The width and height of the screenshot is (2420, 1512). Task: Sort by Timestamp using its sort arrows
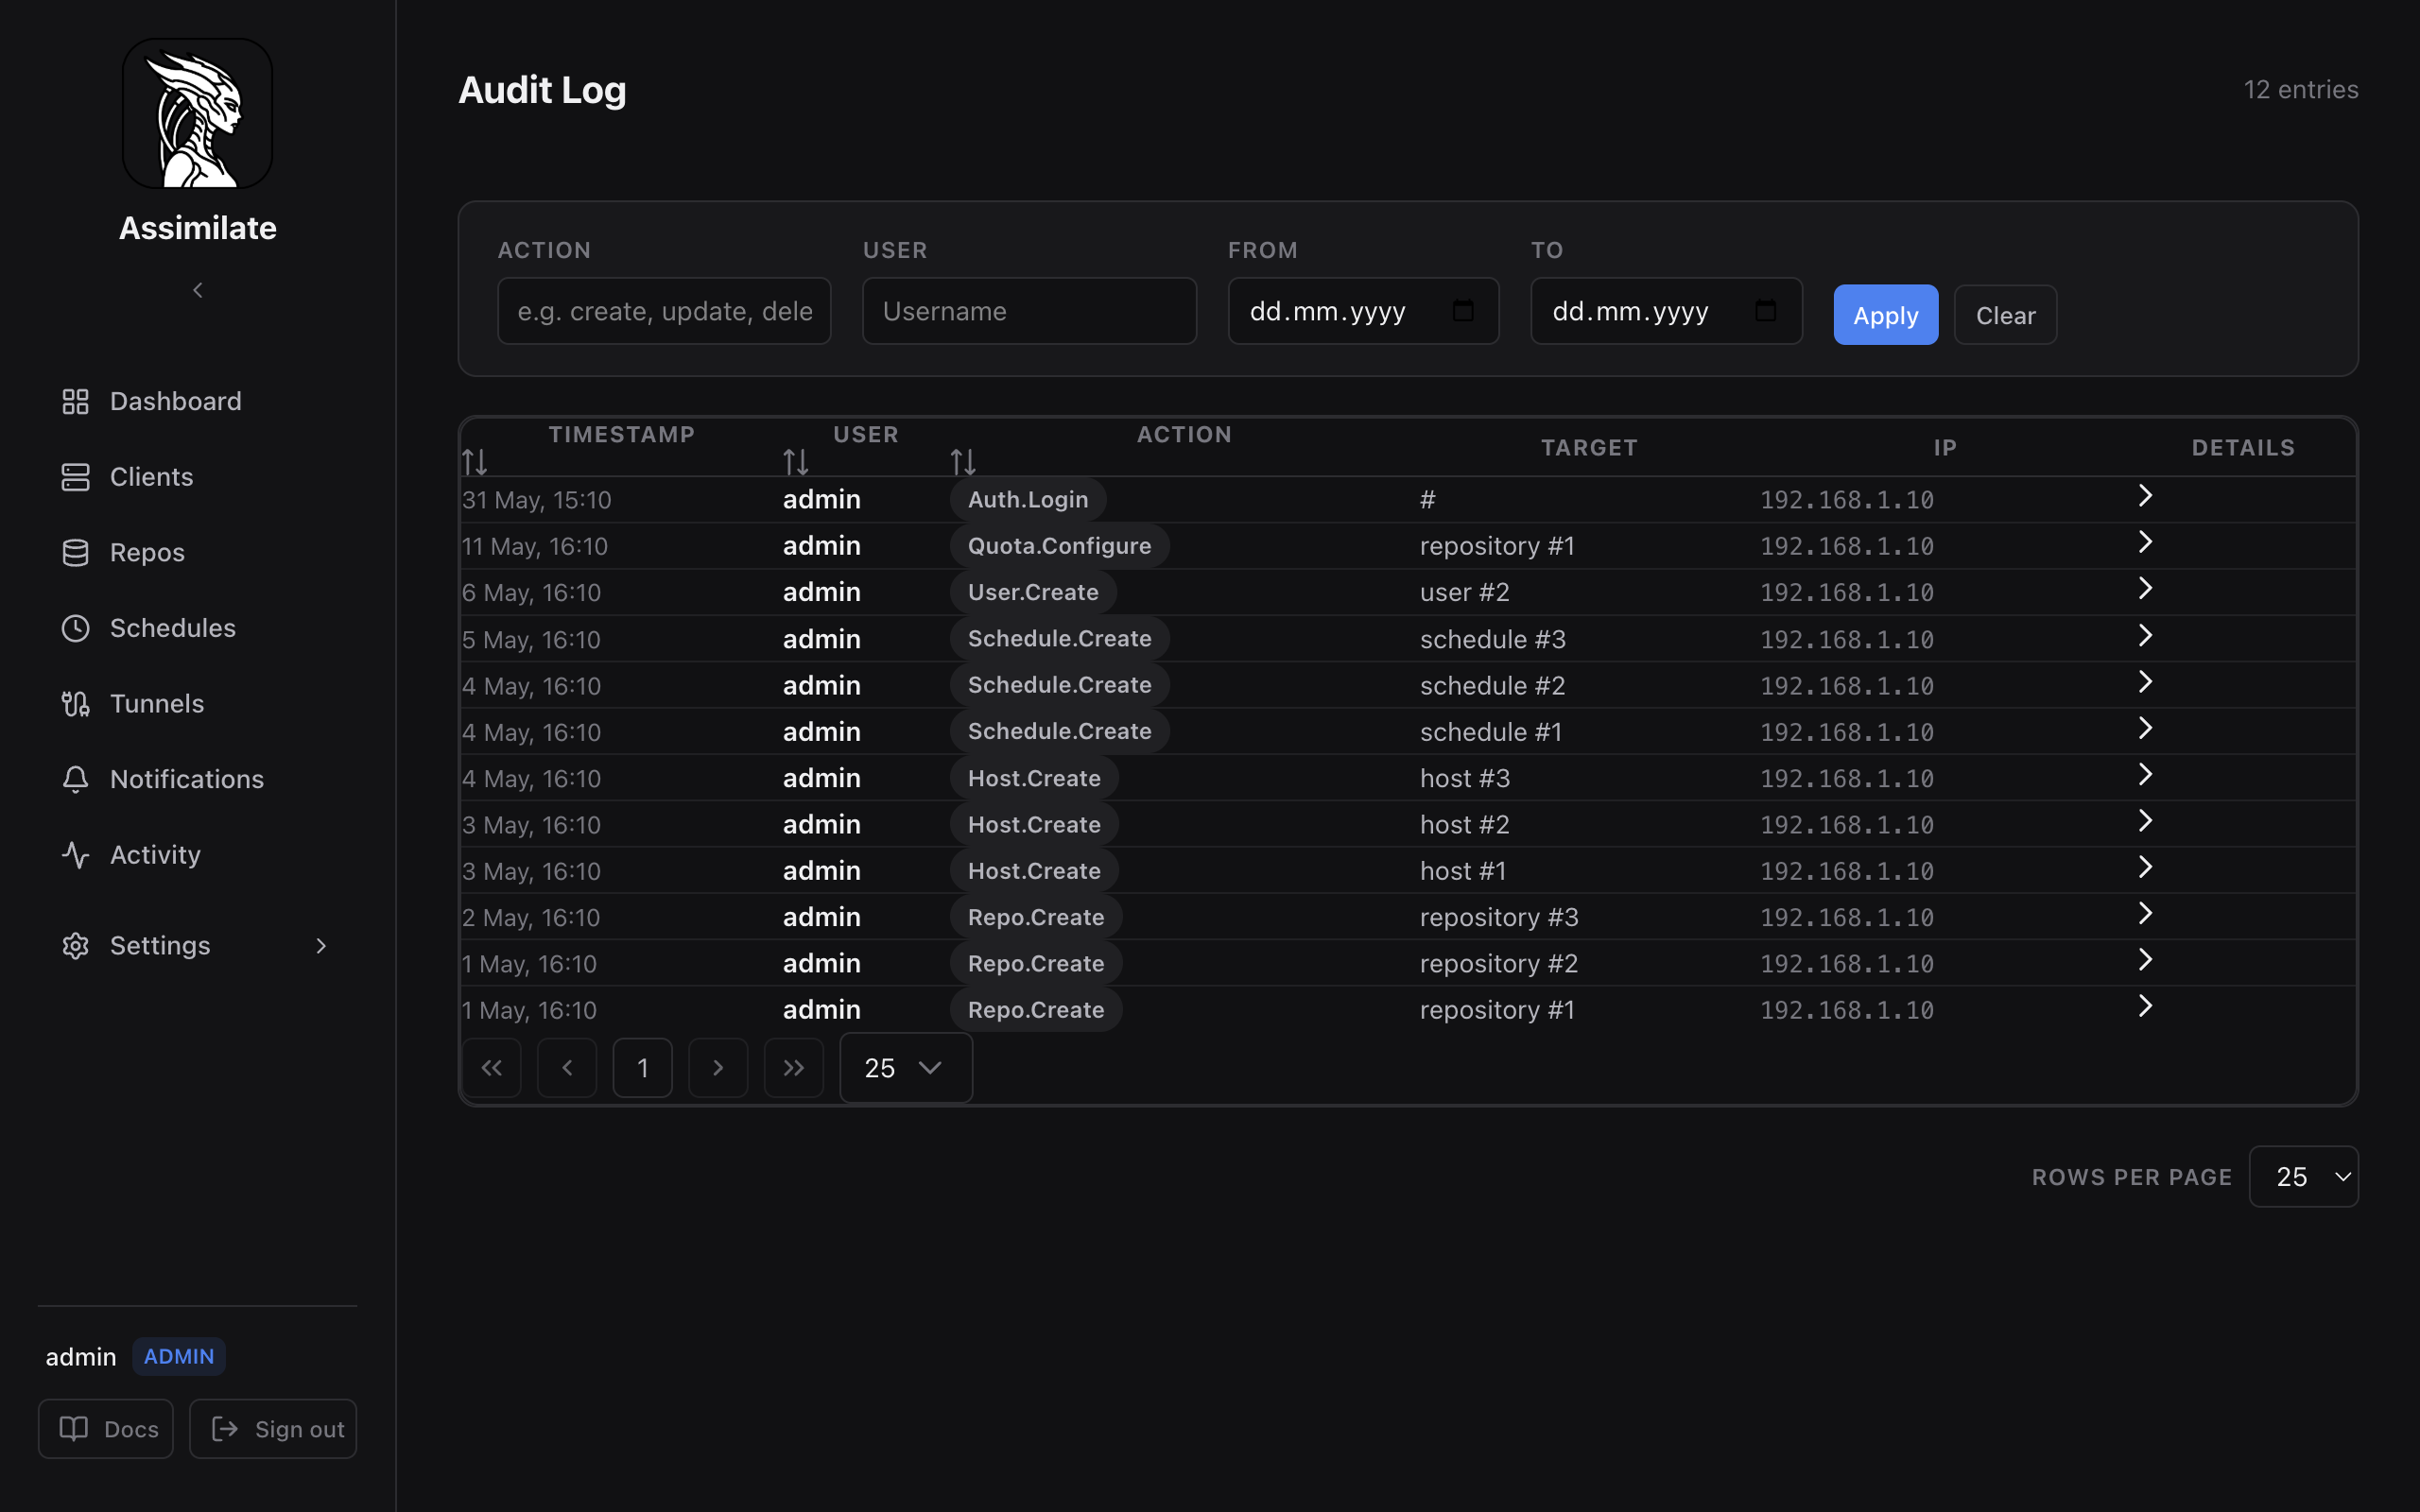475,462
